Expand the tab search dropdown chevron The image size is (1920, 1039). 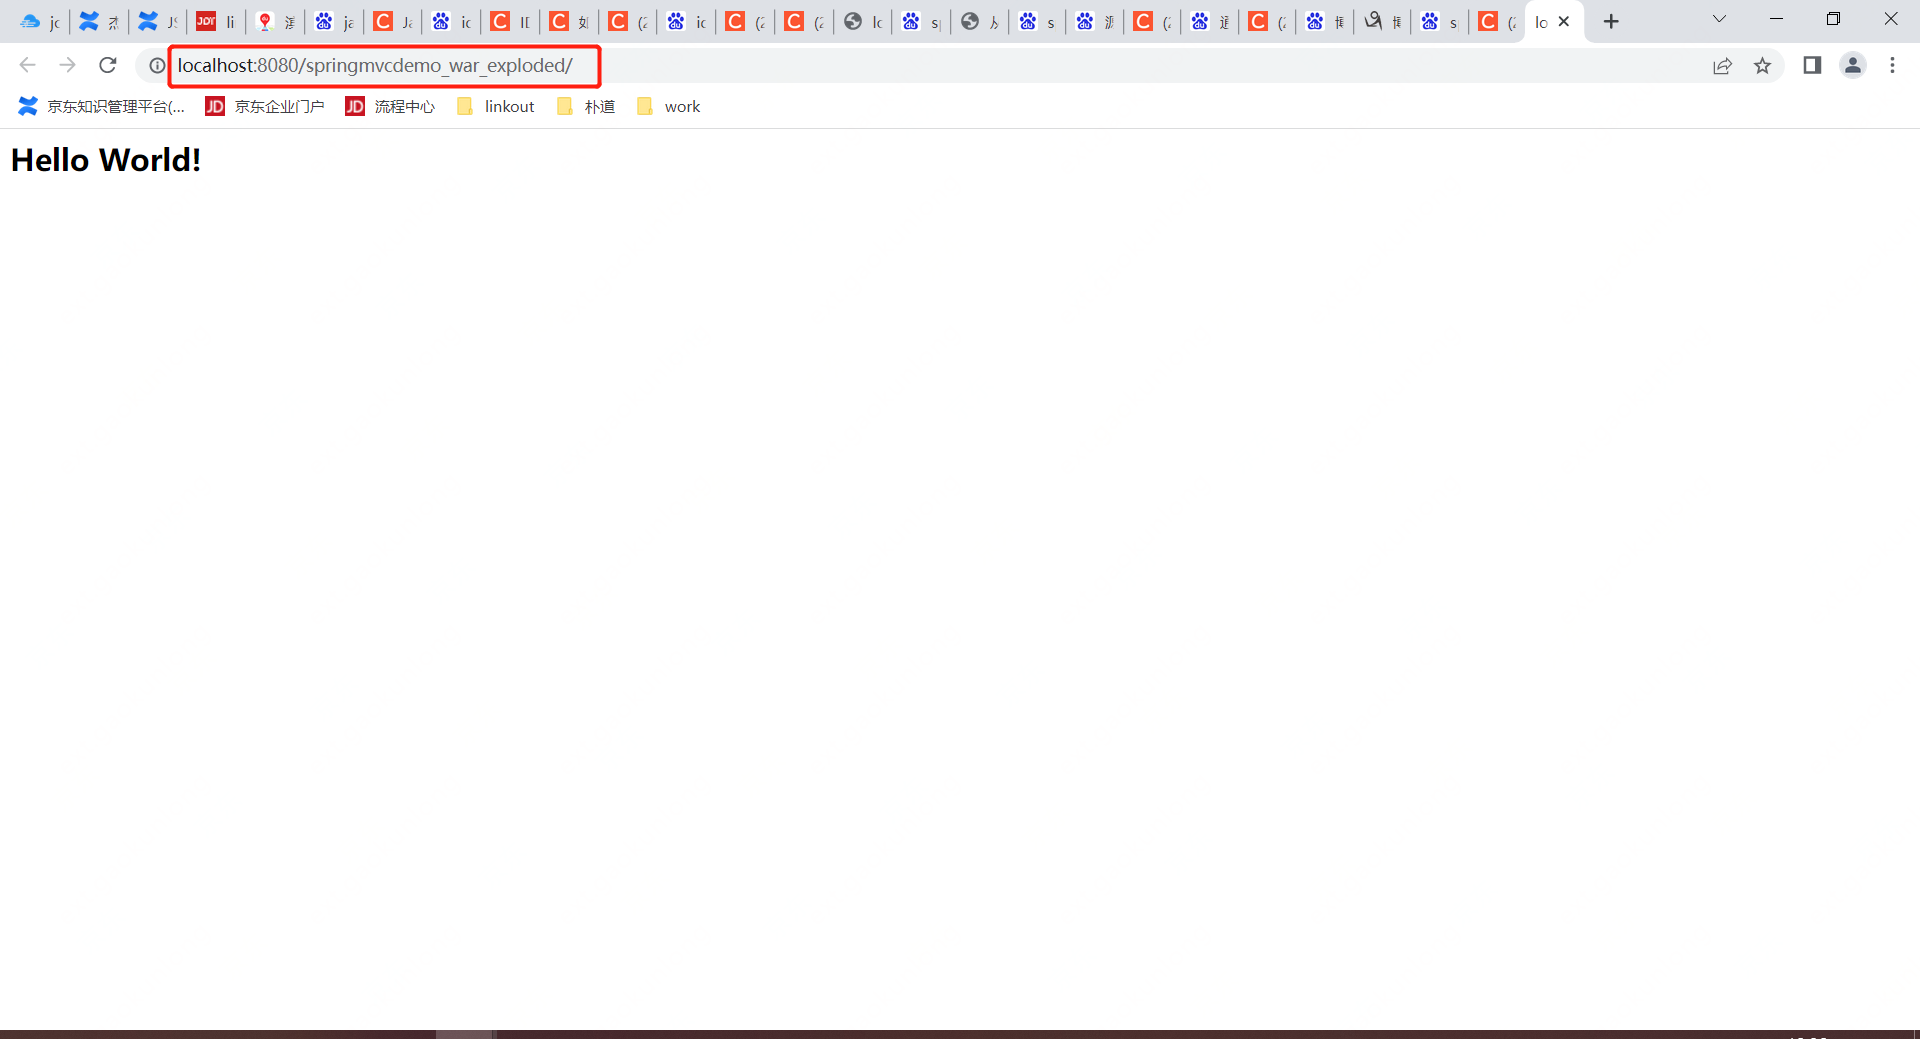tap(1719, 19)
